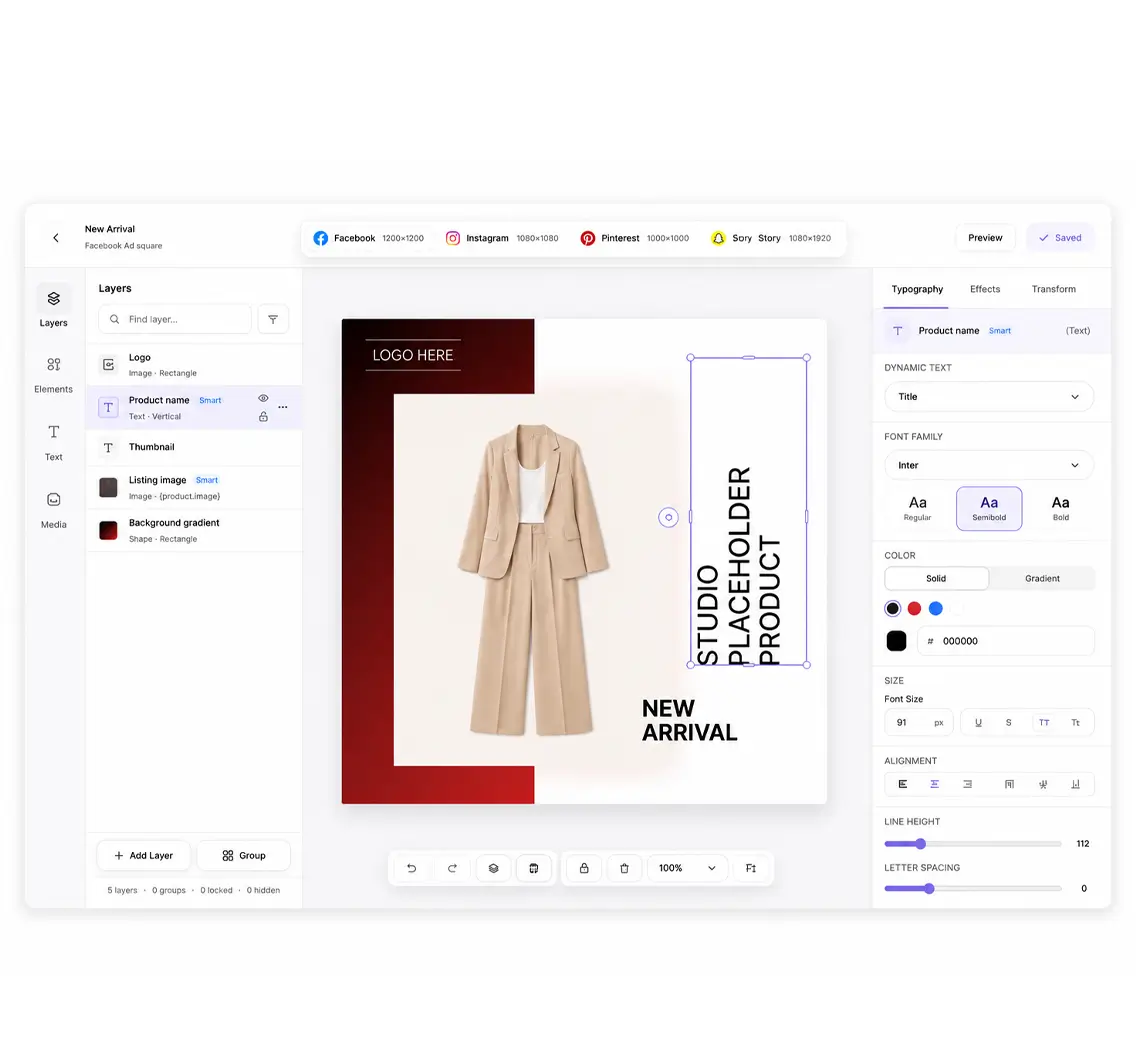Apply strikethrough text style
The image size is (1136, 1056).
(x=1008, y=723)
